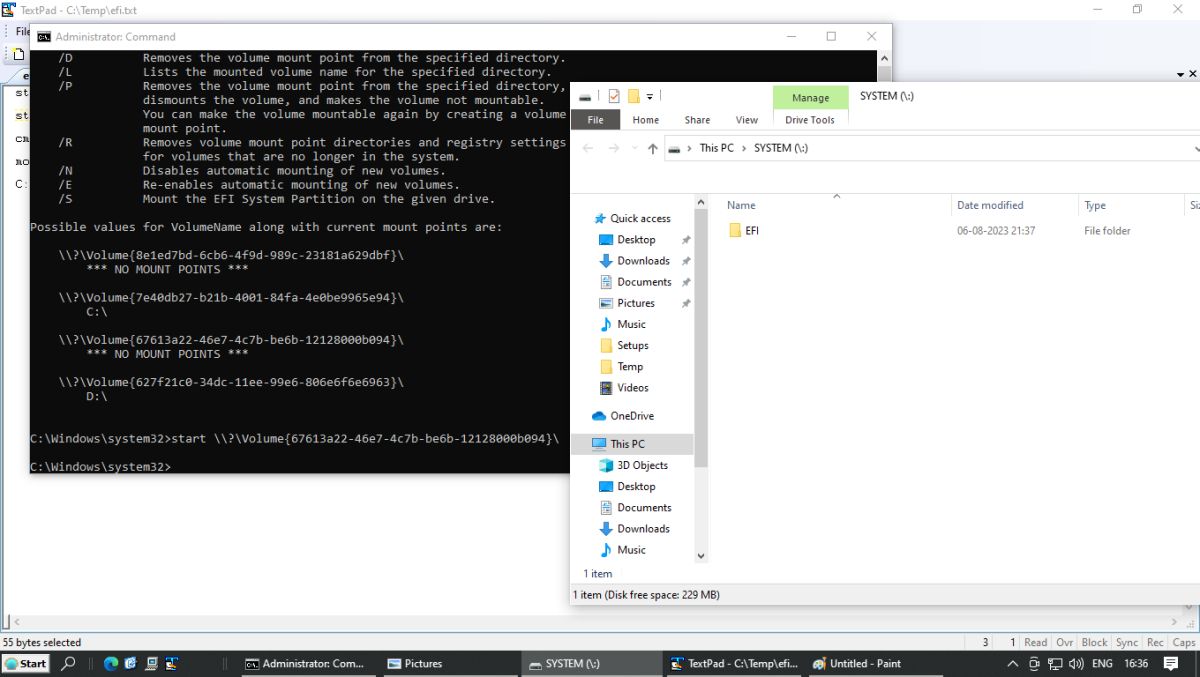The image size is (1200, 677).
Task: Click volume speaker icon in tray
Action: tap(1076, 664)
